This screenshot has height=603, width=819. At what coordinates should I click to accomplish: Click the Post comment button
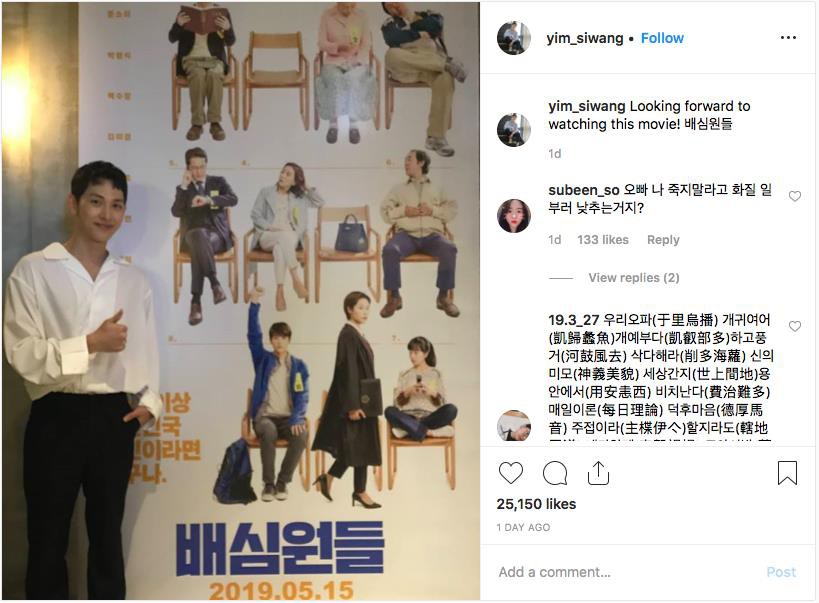(x=781, y=572)
